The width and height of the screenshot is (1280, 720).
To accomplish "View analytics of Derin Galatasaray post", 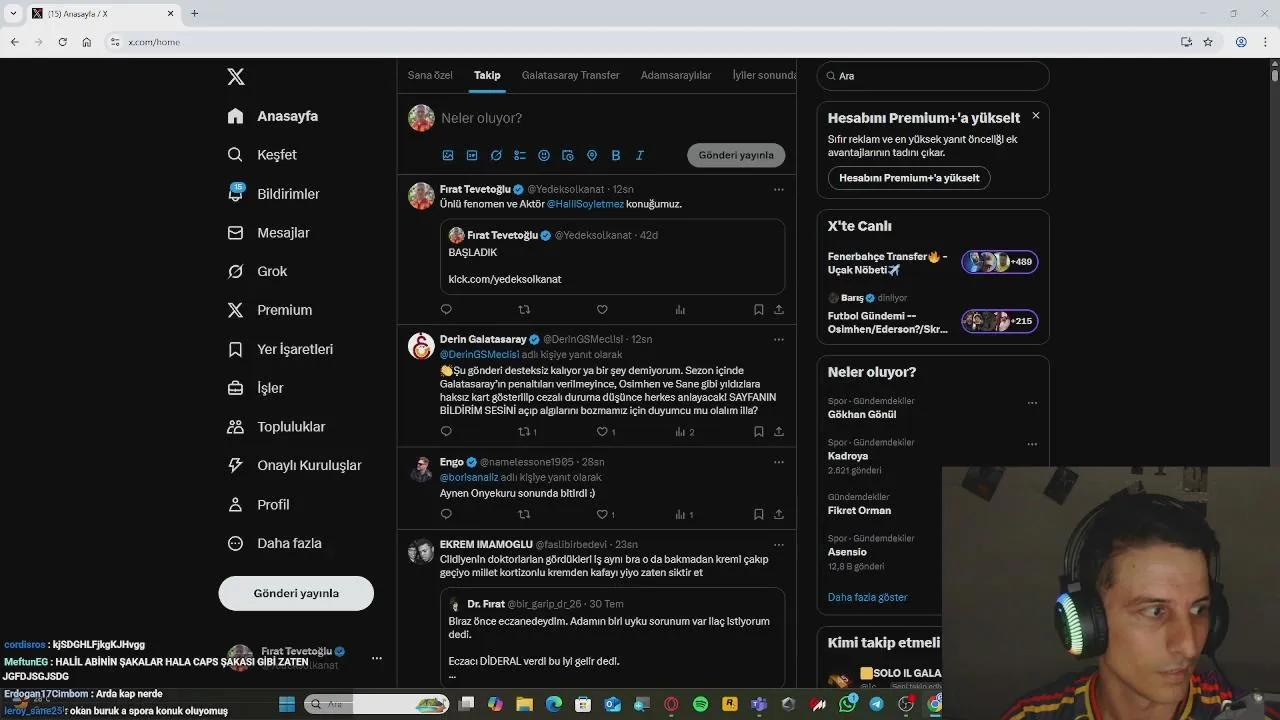I will coord(680,432).
